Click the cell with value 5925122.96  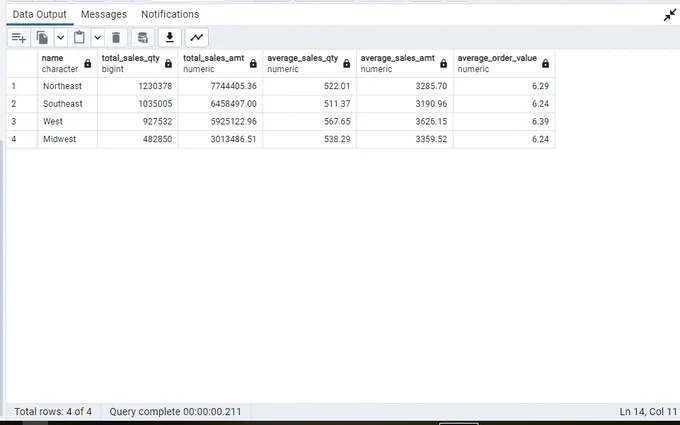pos(220,121)
